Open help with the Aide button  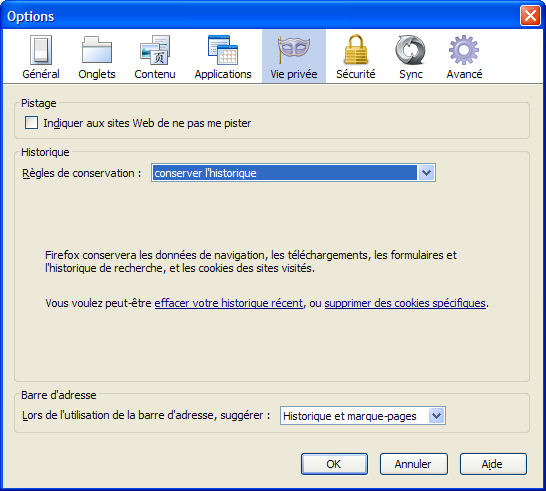coord(493,464)
